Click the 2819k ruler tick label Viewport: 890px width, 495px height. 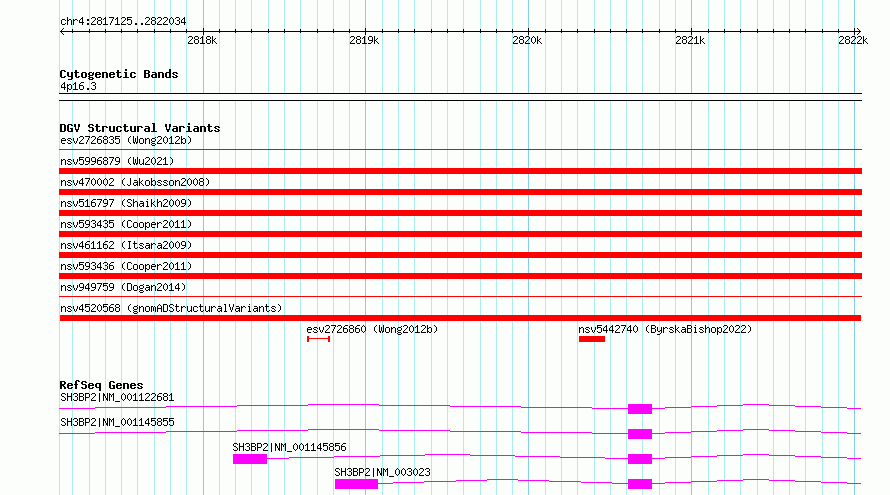(x=364, y=40)
